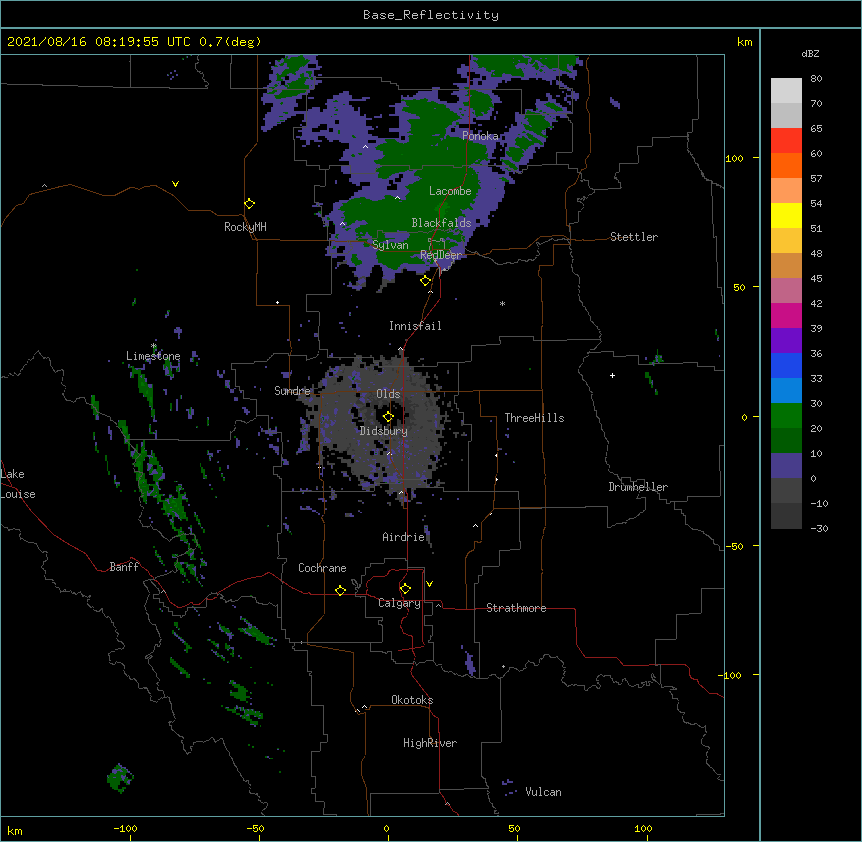The height and width of the screenshot is (842, 862).
Task: Click the purple 0-10 dBZ legend swatch
Action: (786, 466)
